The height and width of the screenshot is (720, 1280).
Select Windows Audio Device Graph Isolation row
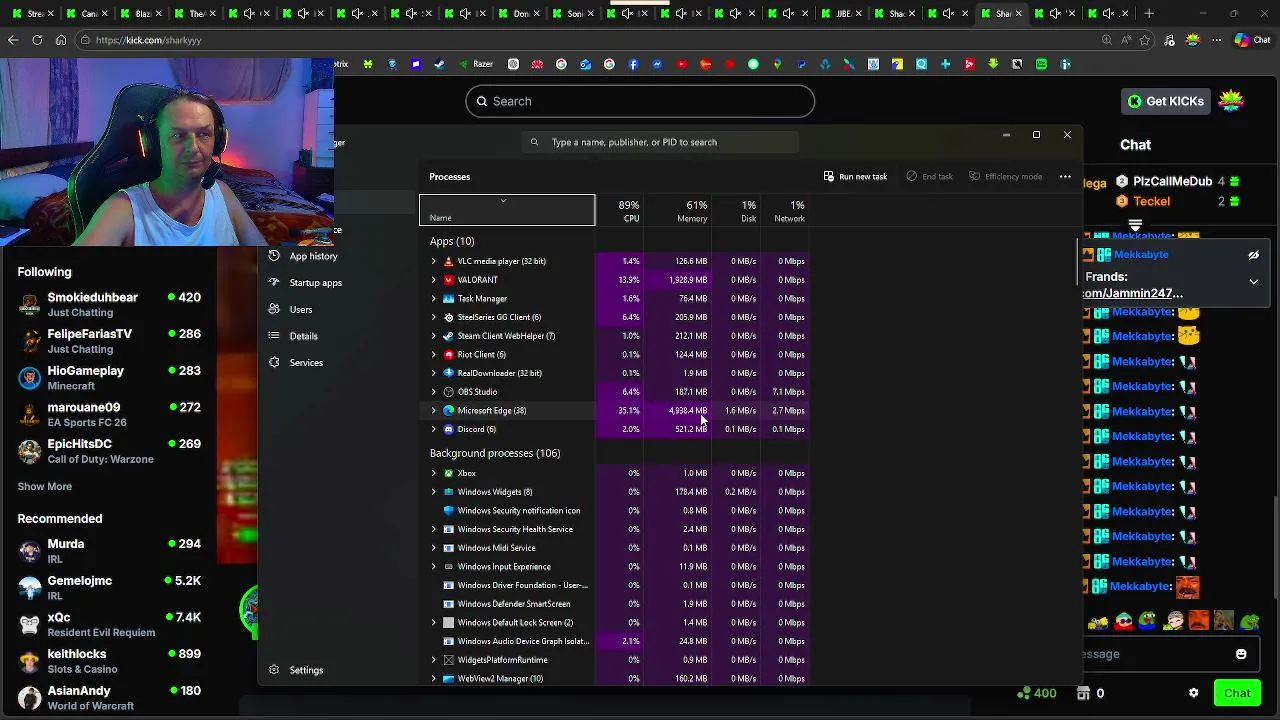click(x=615, y=641)
